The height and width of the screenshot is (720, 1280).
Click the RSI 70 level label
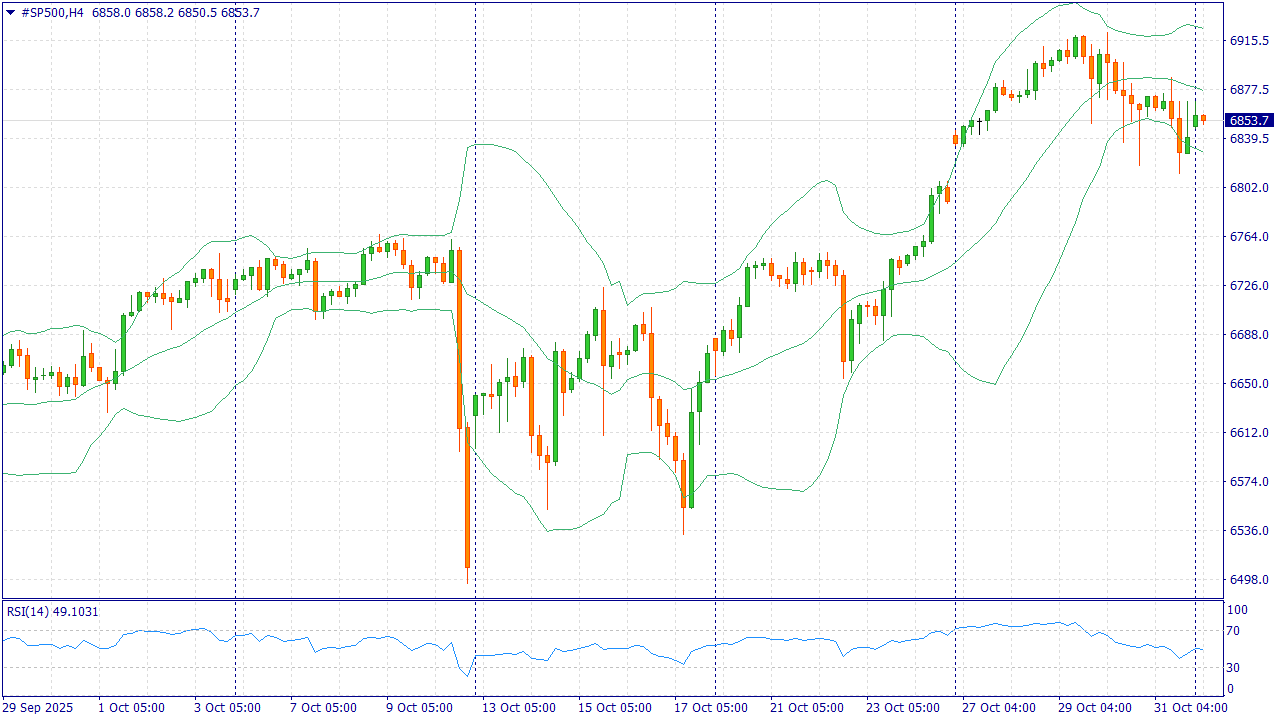[x=1235, y=631]
